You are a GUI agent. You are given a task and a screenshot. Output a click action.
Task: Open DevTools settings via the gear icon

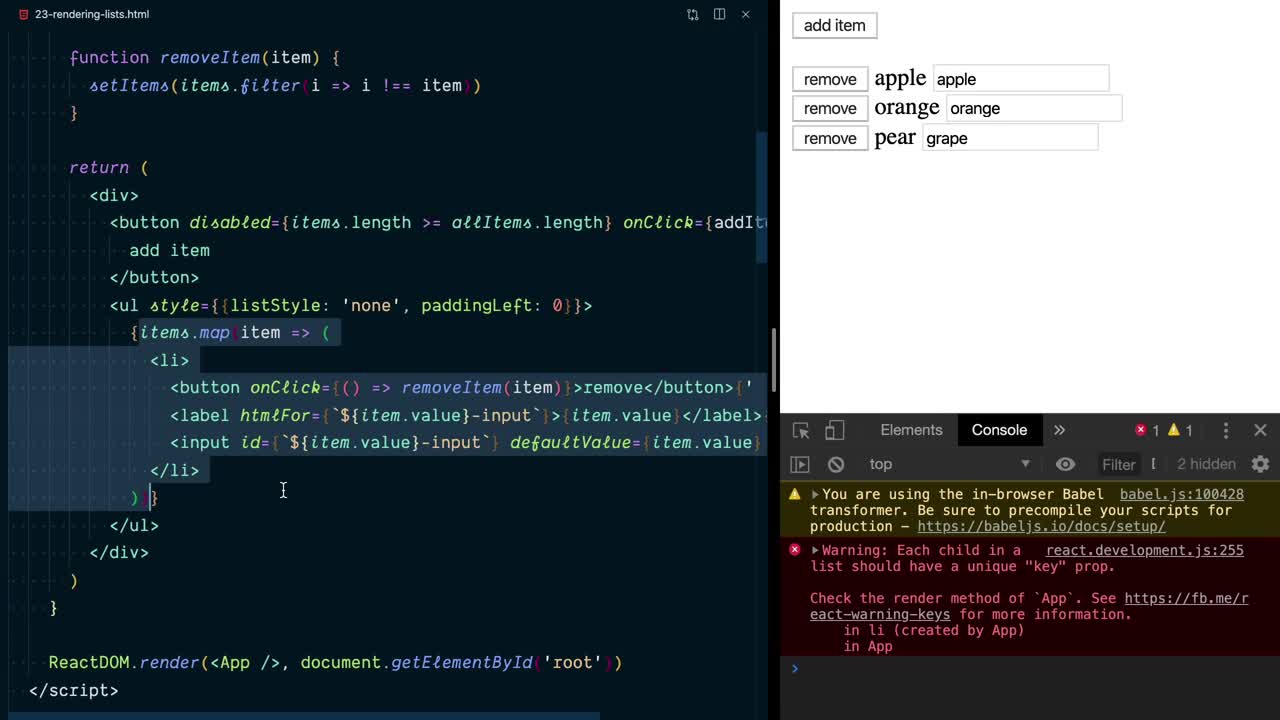1260,464
